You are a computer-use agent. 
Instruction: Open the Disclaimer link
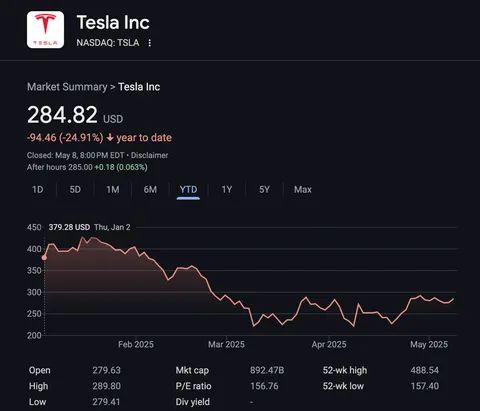[x=149, y=155]
